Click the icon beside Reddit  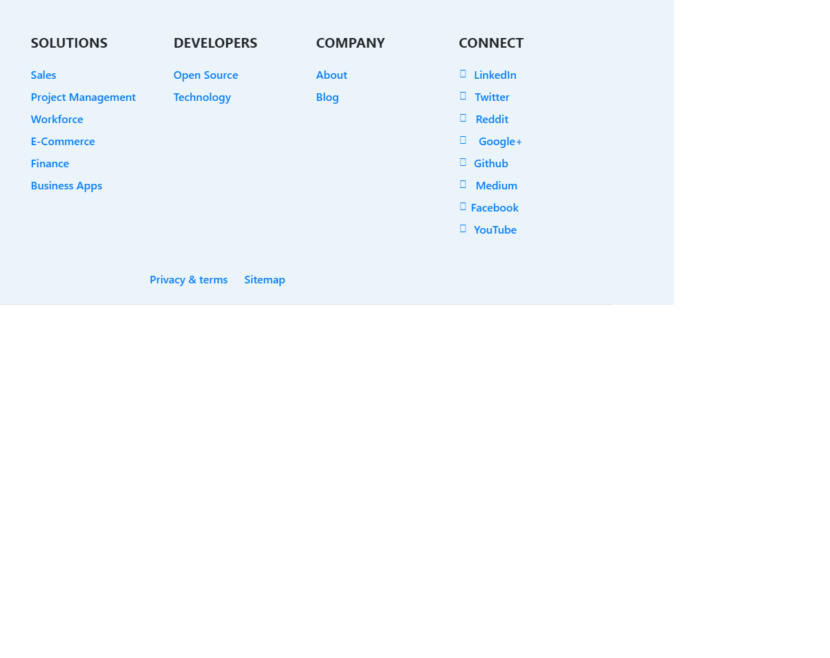[x=463, y=118]
